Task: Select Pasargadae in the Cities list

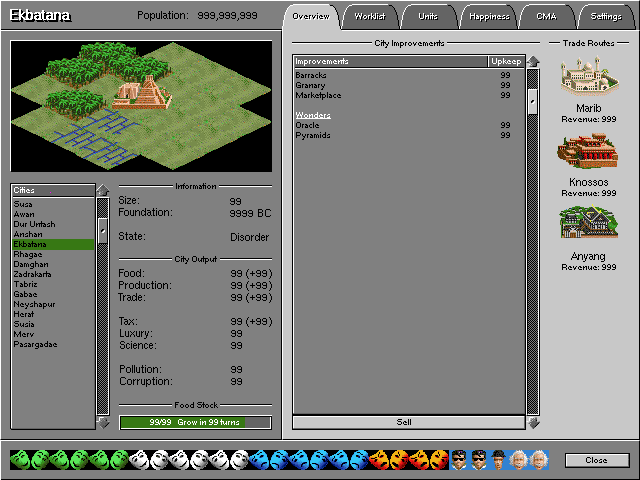Action: point(53,344)
